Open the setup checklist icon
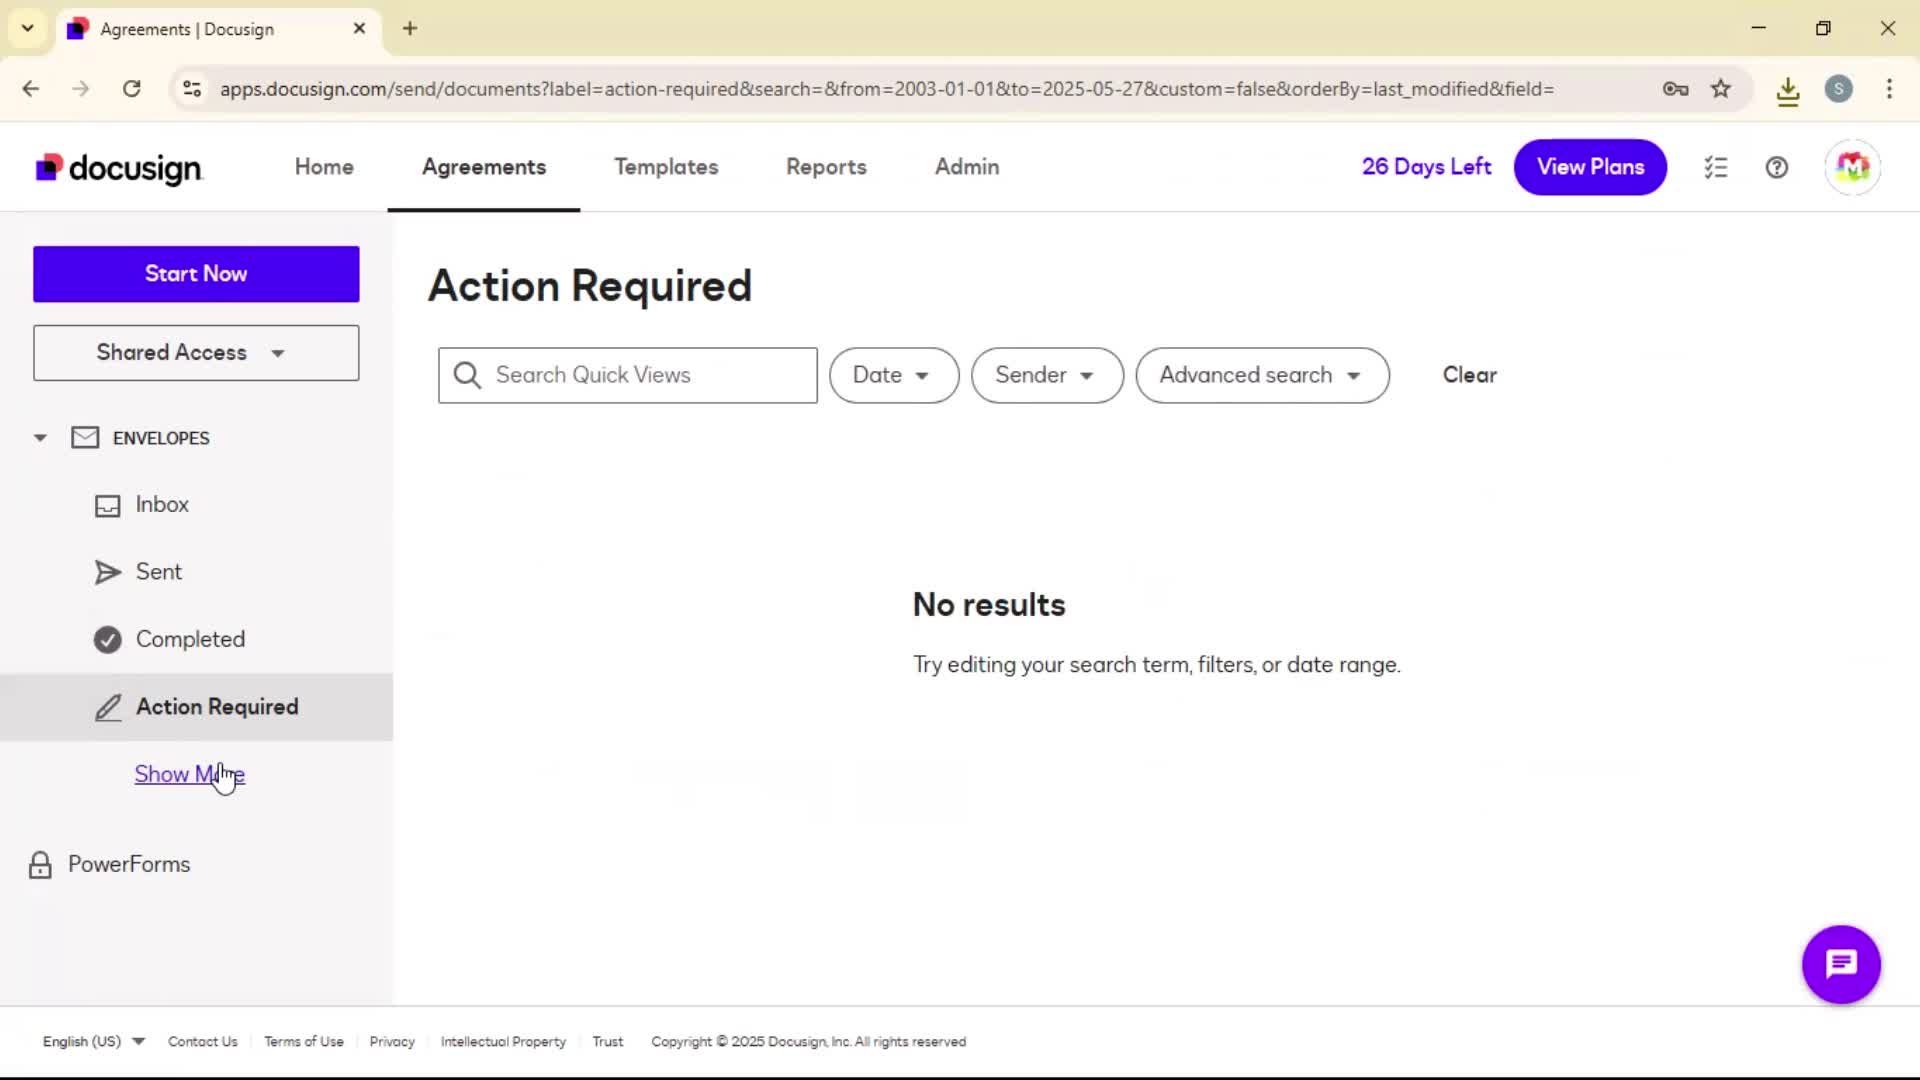The width and height of the screenshot is (1920, 1080). click(x=1716, y=167)
